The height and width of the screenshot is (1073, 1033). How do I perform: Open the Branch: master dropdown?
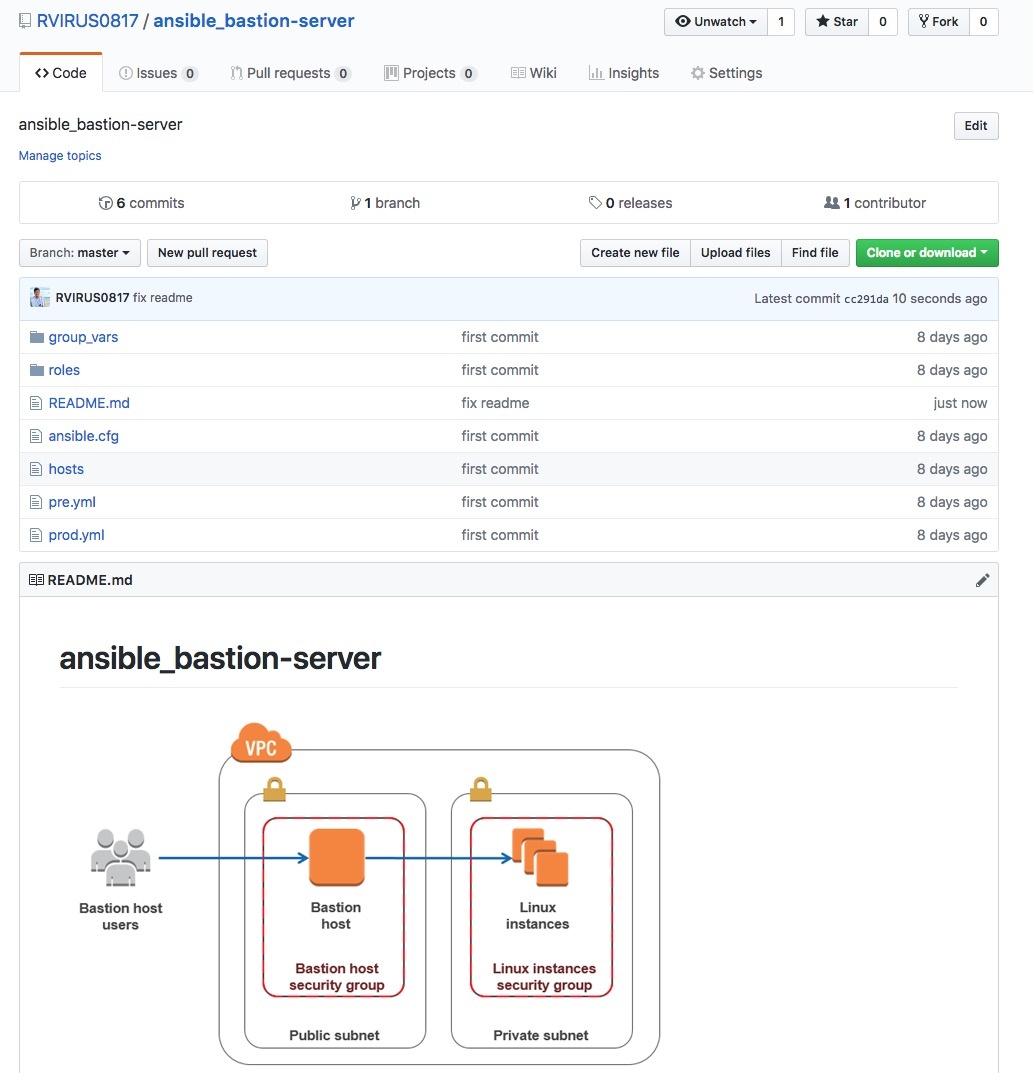click(80, 253)
